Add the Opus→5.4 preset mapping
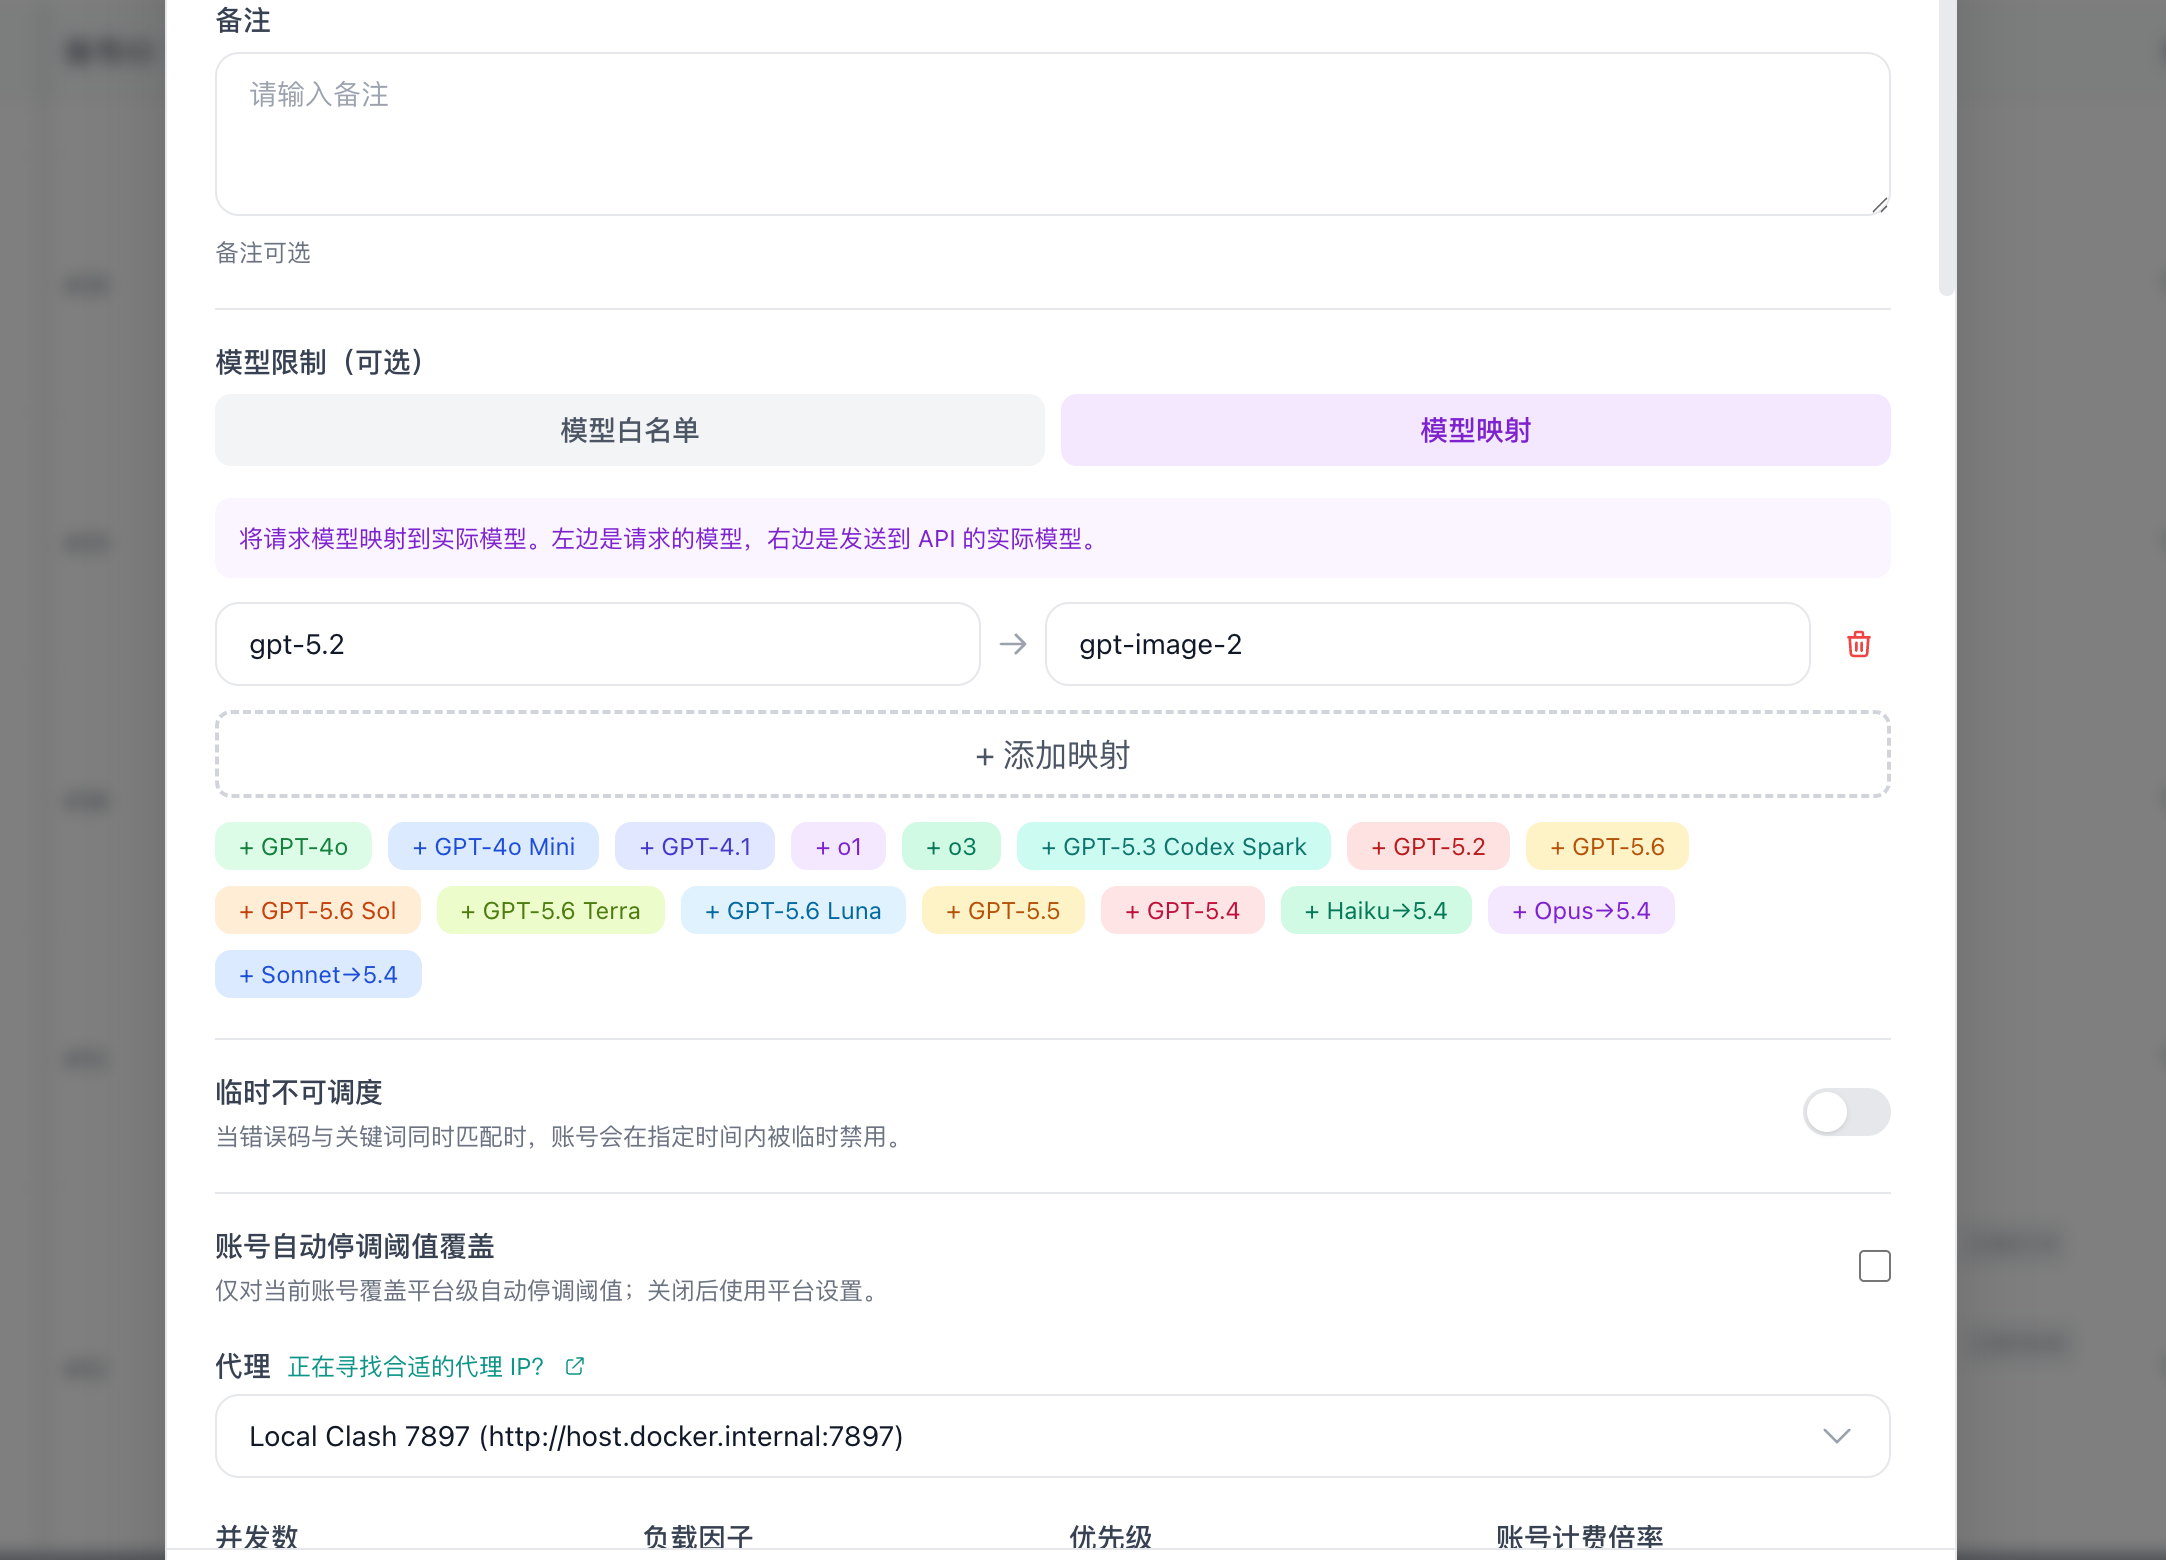2166x1560 pixels. pyautogui.click(x=1581, y=910)
